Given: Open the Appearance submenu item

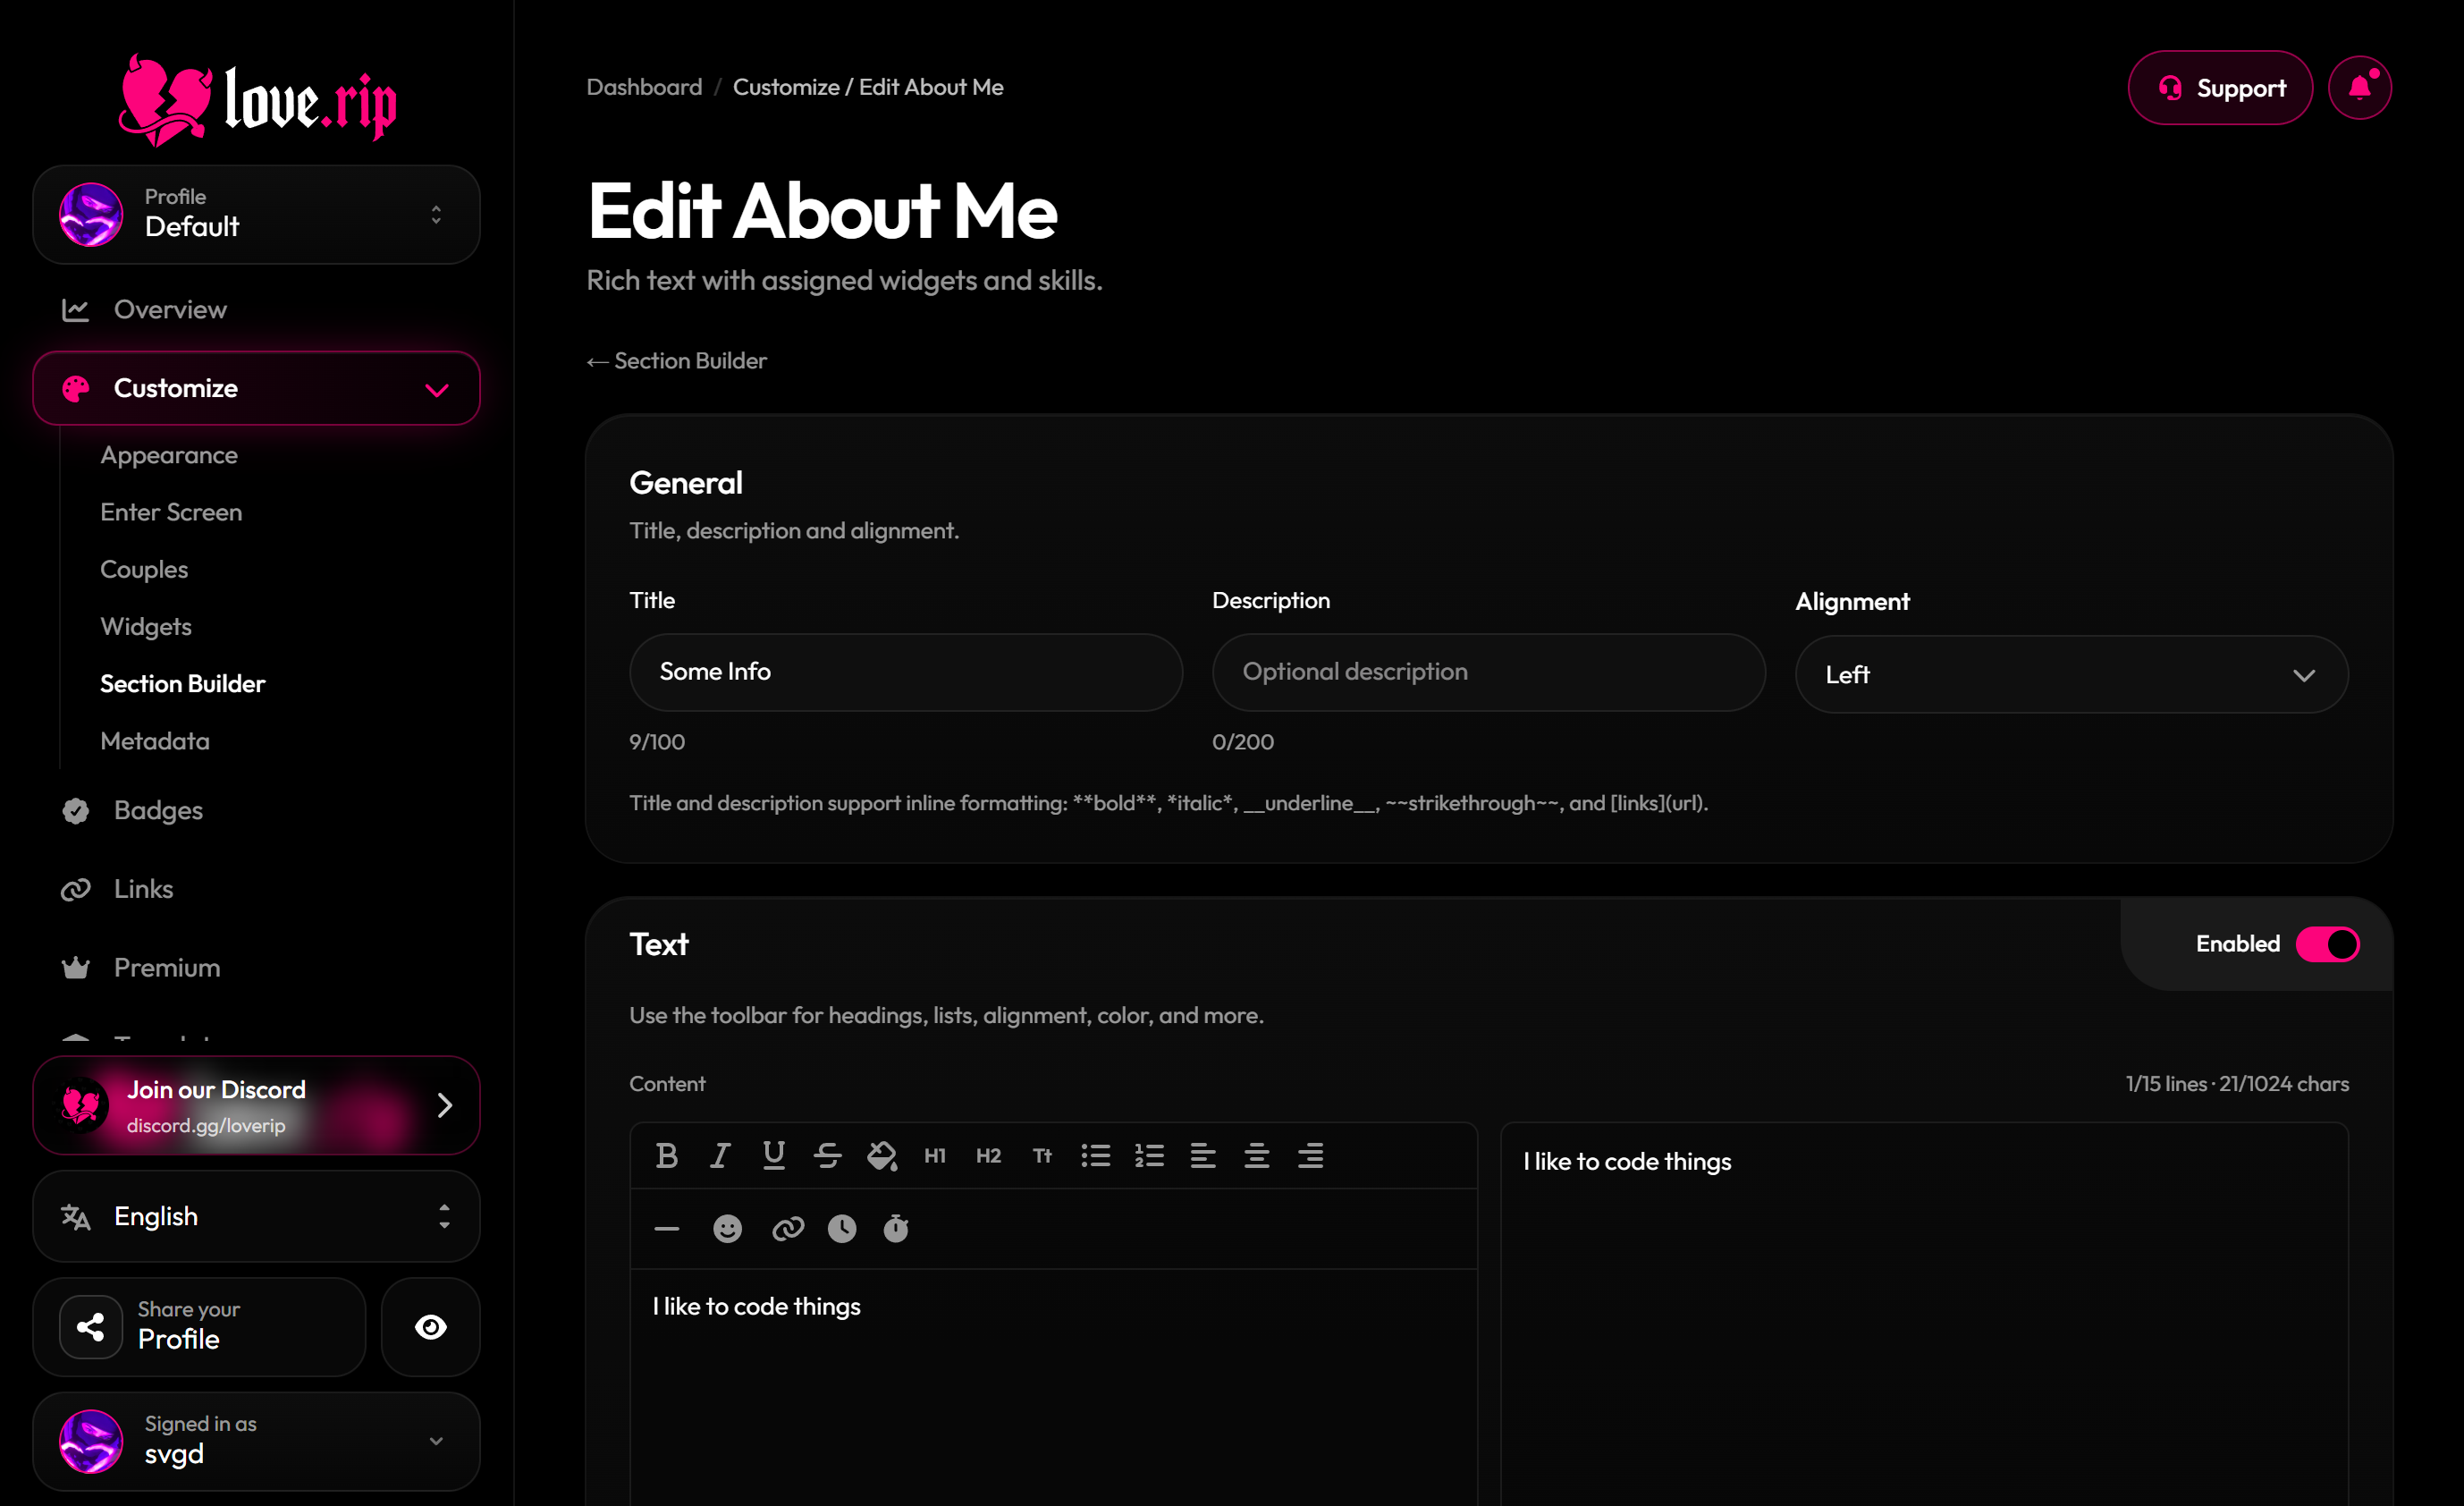Looking at the screenshot, I should 169,455.
